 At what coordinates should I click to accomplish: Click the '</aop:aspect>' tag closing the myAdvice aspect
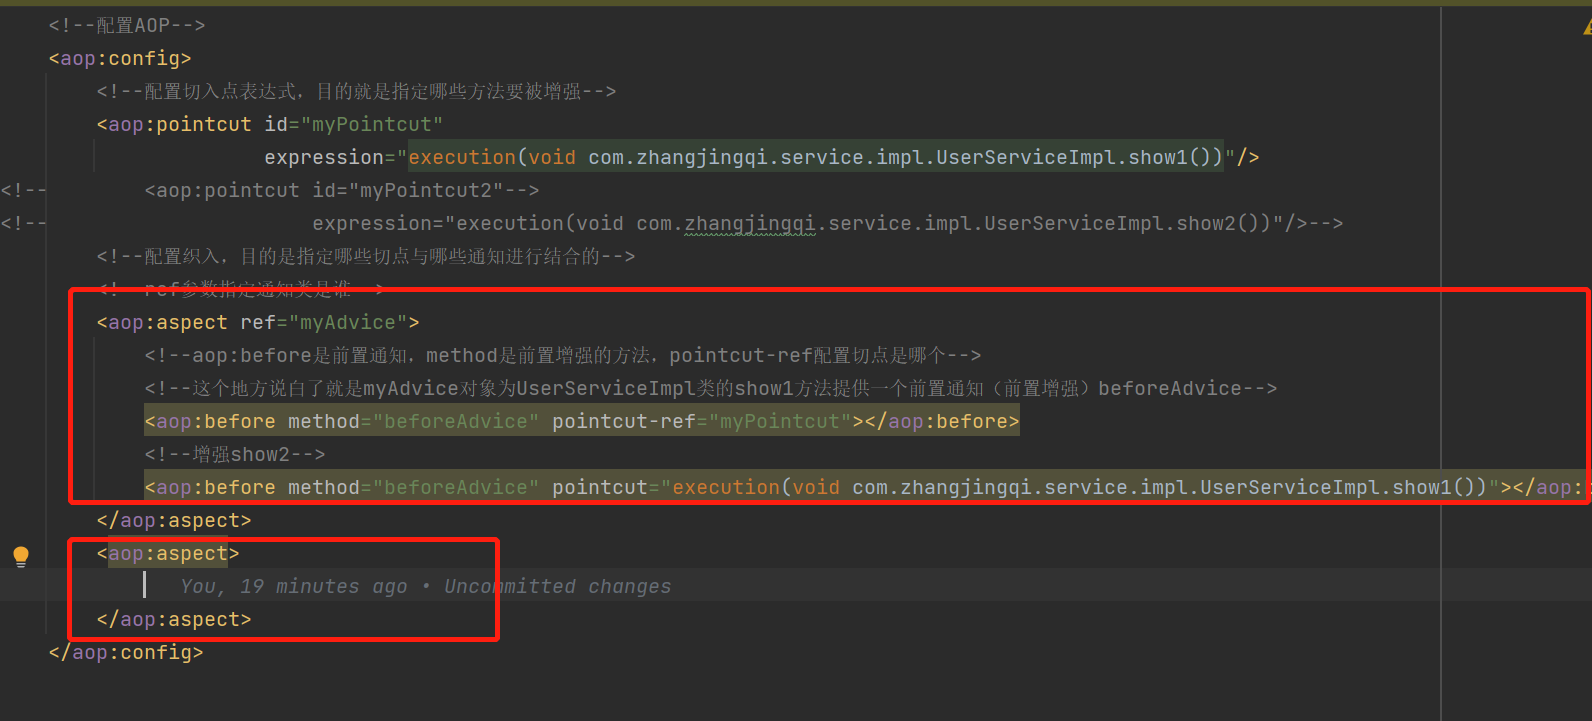click(x=174, y=520)
